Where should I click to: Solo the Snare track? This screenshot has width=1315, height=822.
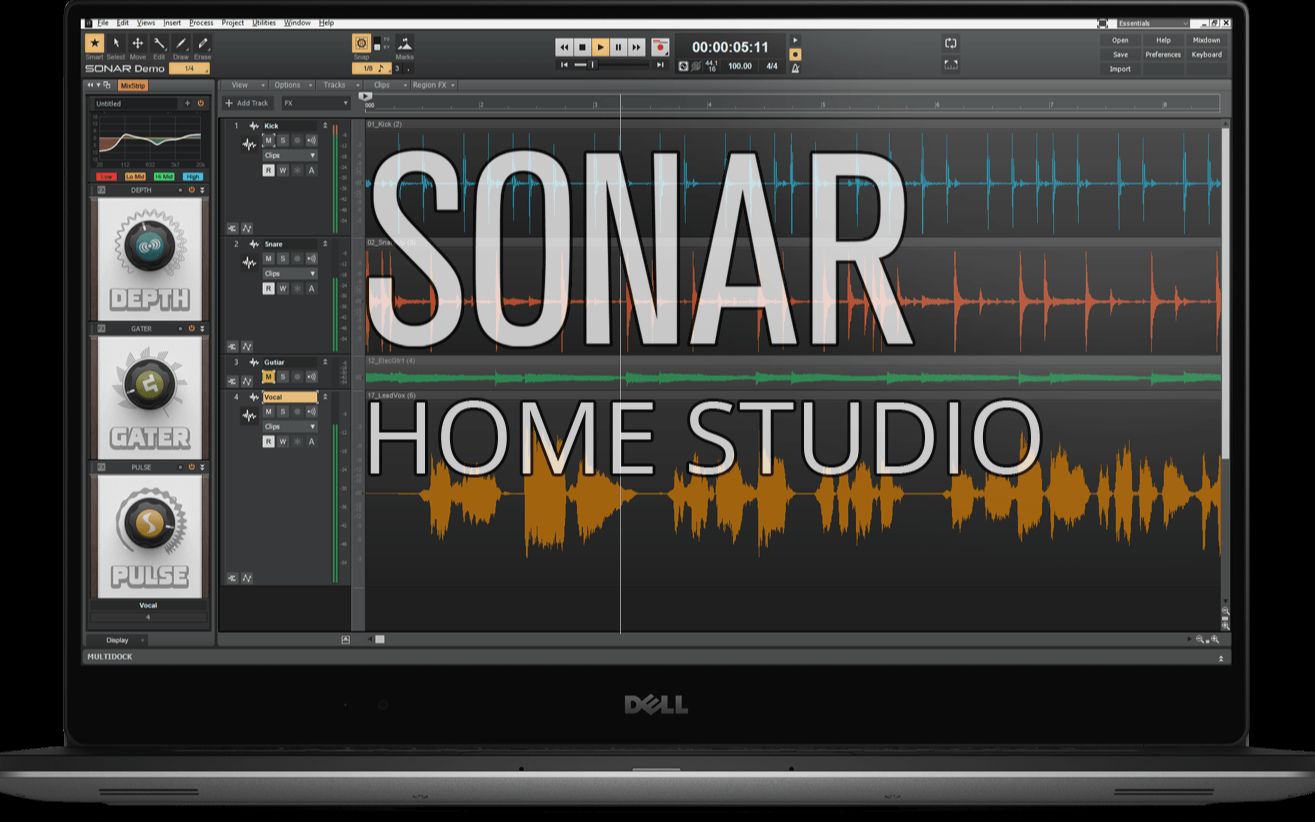tap(283, 259)
